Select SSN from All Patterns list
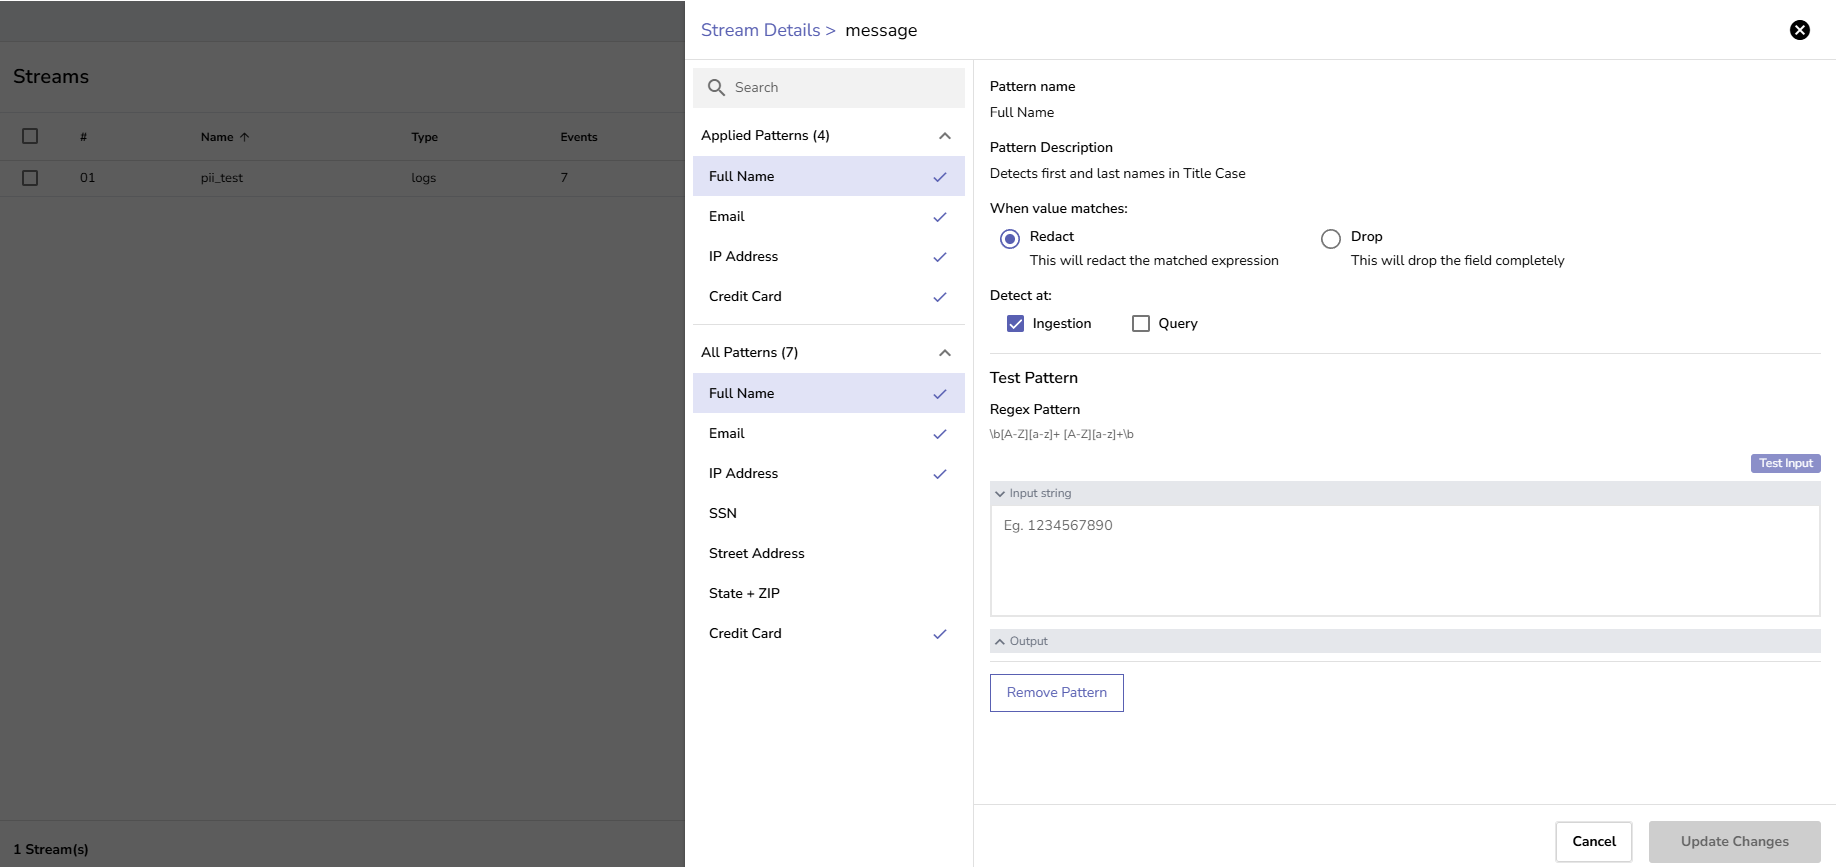 (723, 514)
